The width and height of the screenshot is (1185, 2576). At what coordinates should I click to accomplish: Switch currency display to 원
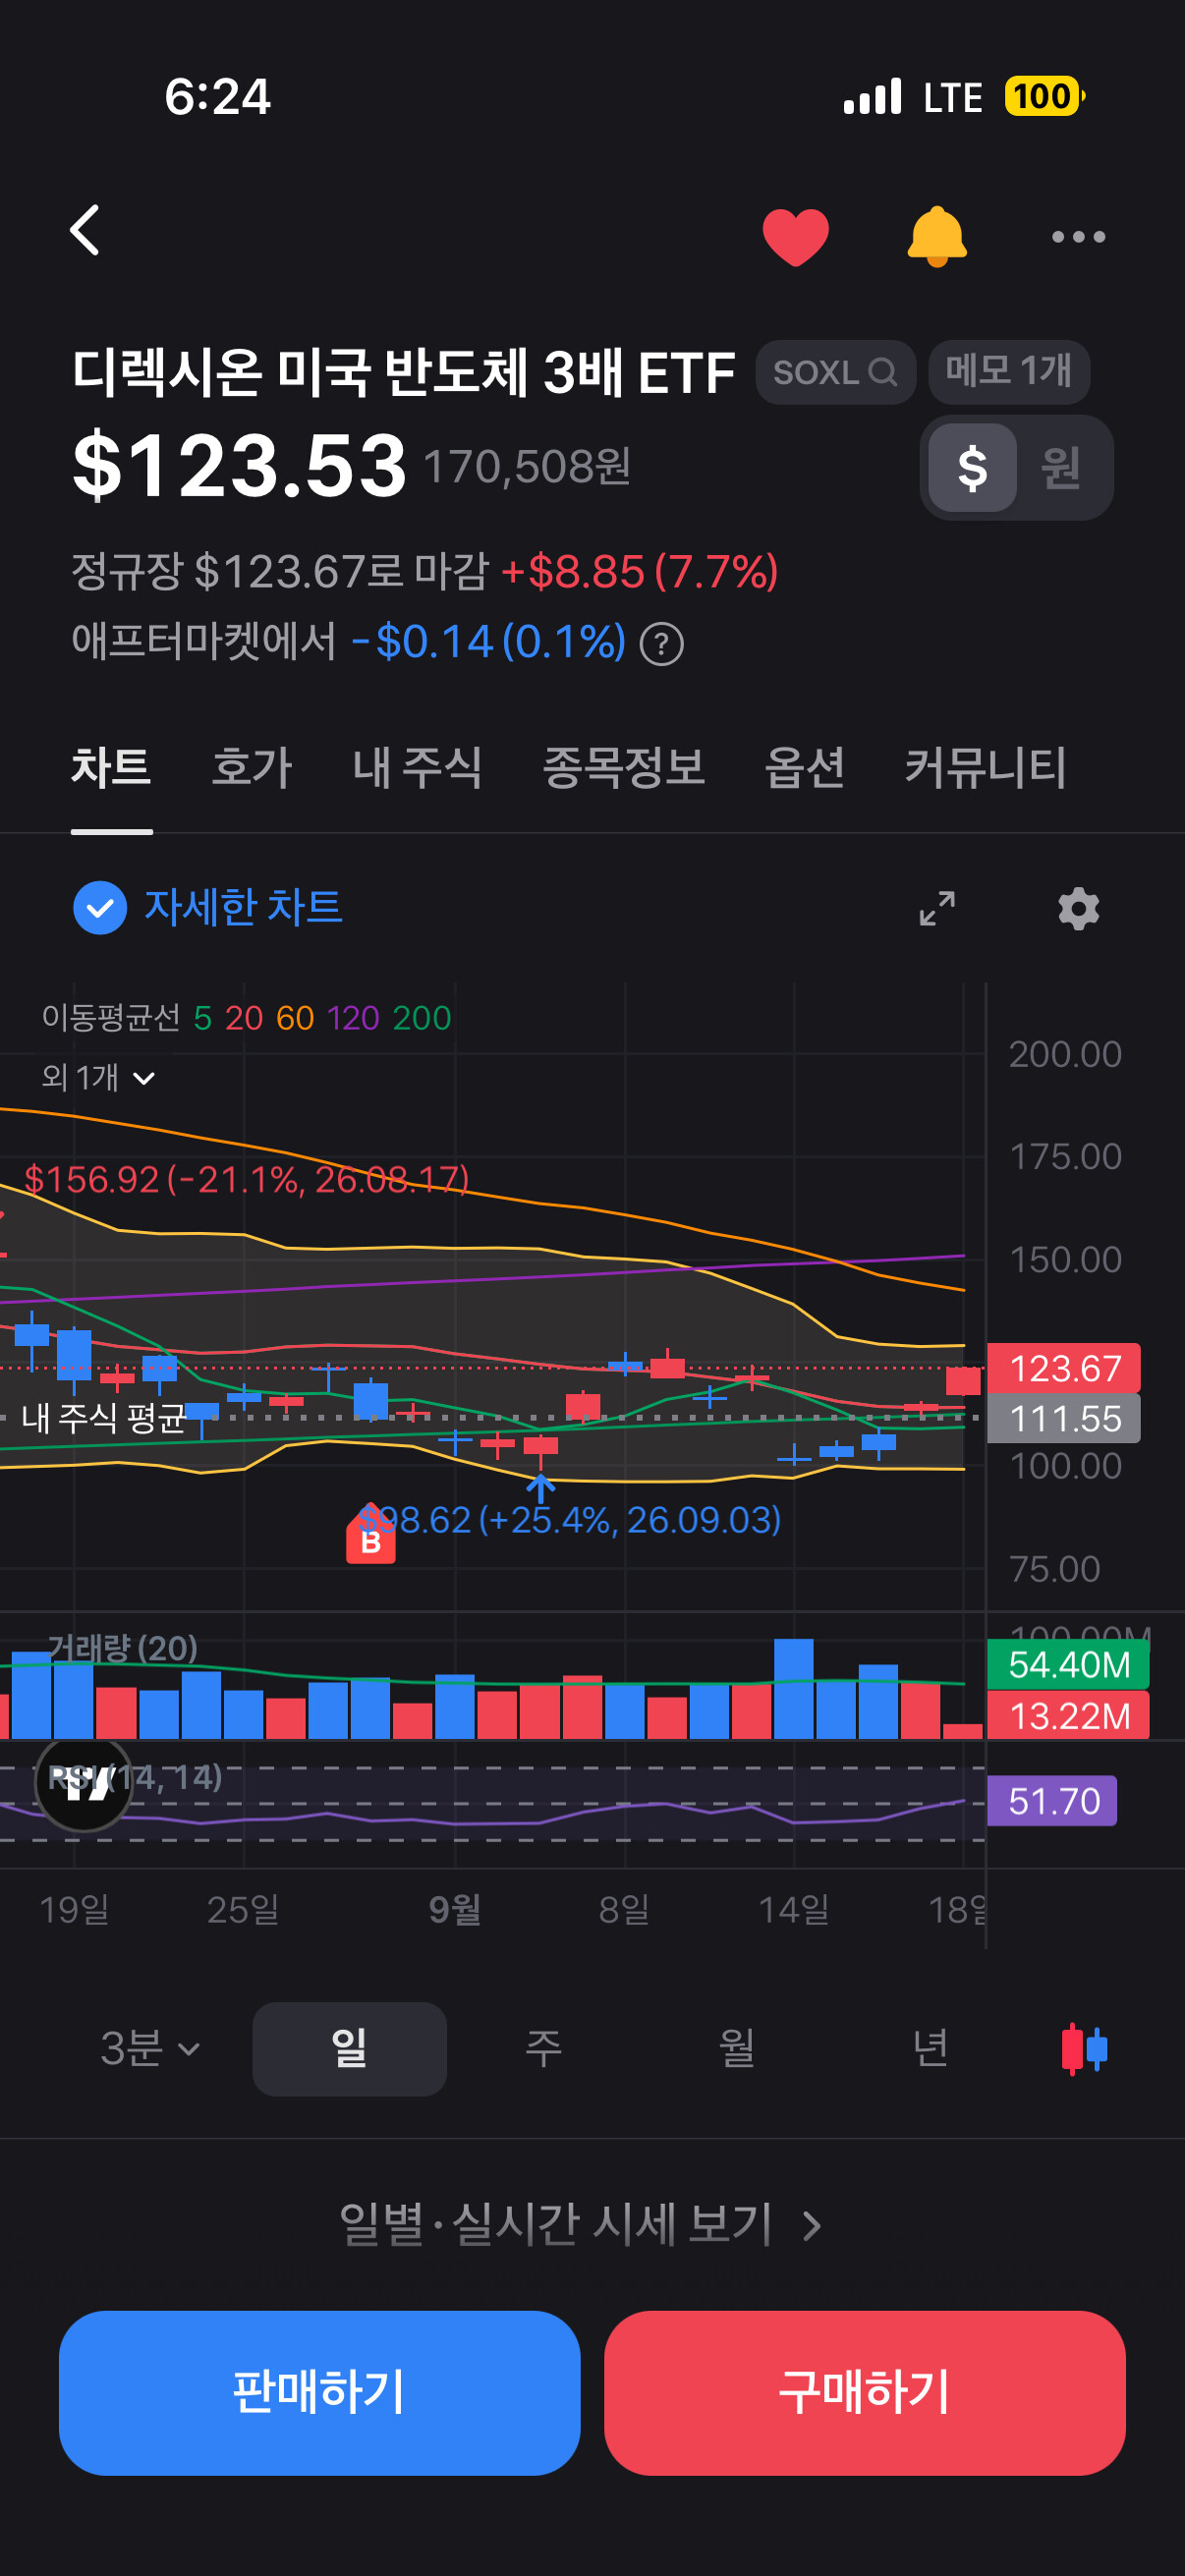[1060, 468]
